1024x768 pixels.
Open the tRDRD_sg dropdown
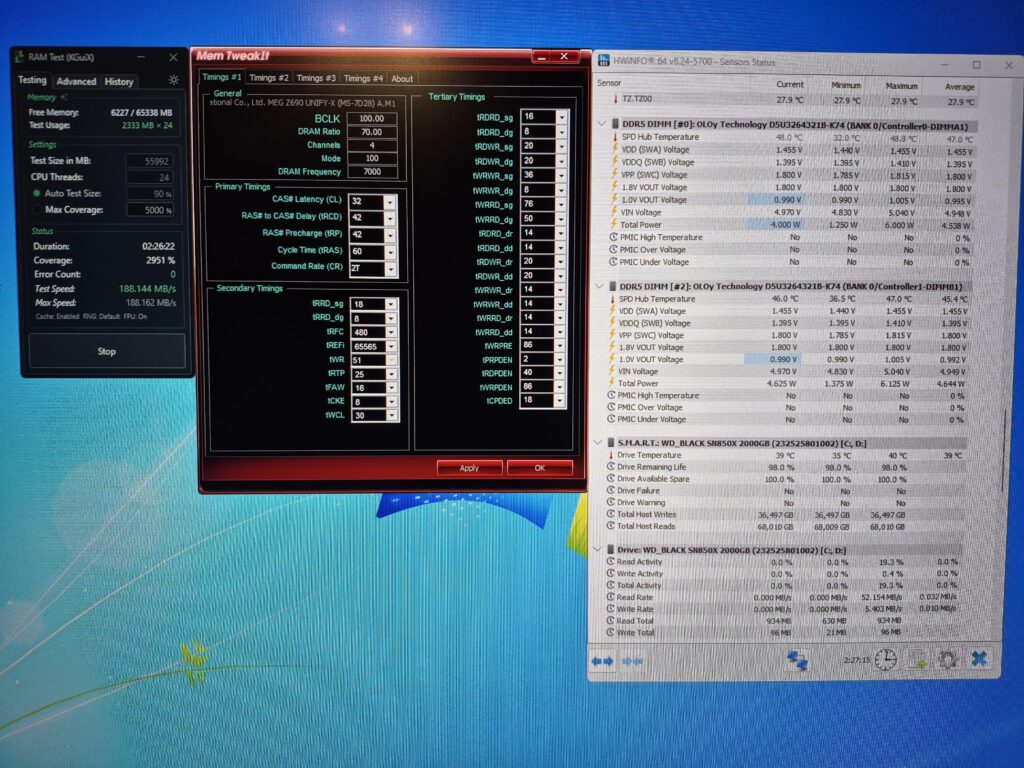[560, 117]
